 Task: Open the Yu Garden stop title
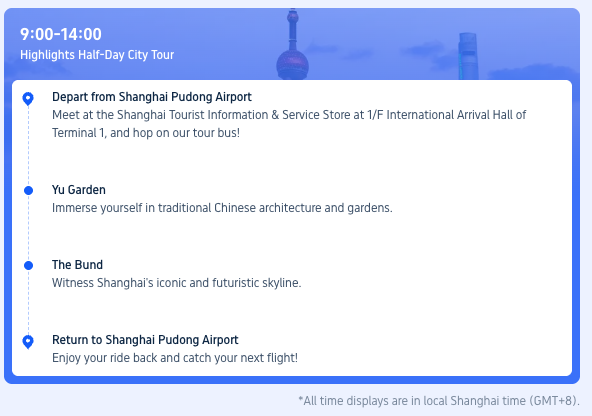point(79,190)
